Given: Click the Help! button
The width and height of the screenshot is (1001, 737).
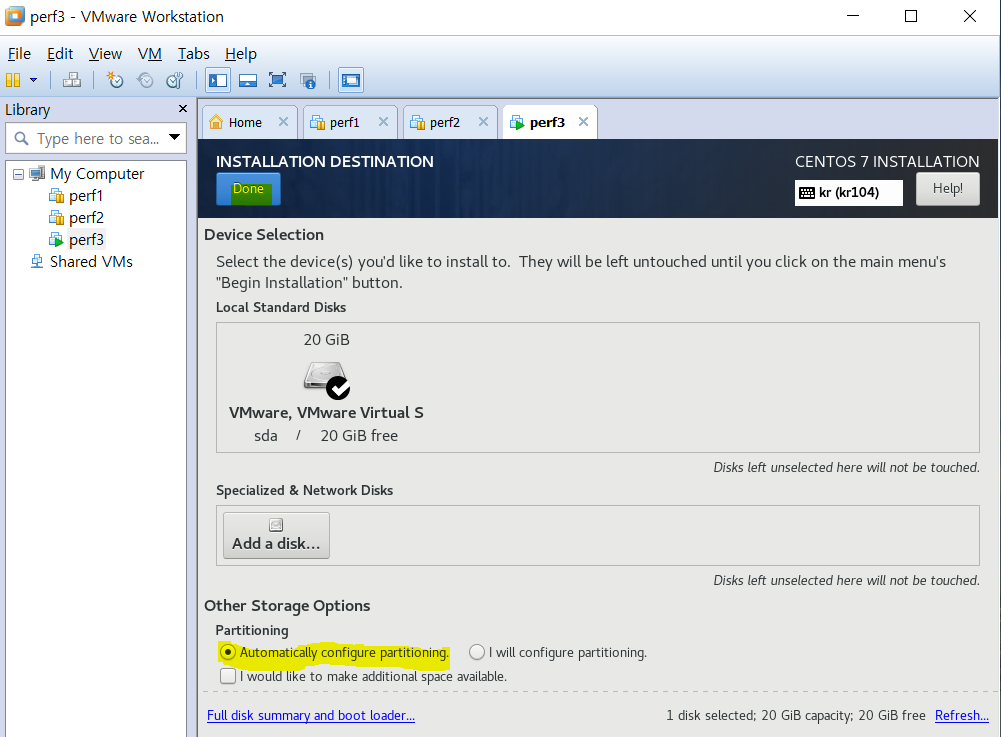Looking at the screenshot, I should pyautogui.click(x=947, y=189).
